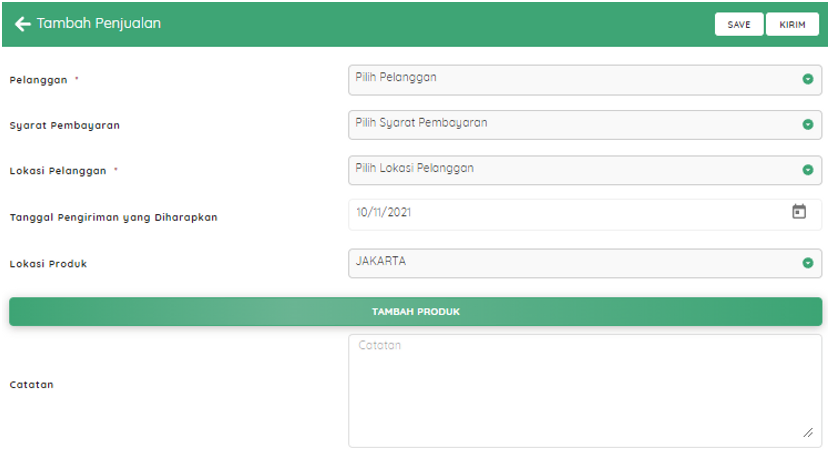Click the TAMBAH PRODUK button
This screenshot has height=461, width=828.
[x=415, y=312]
